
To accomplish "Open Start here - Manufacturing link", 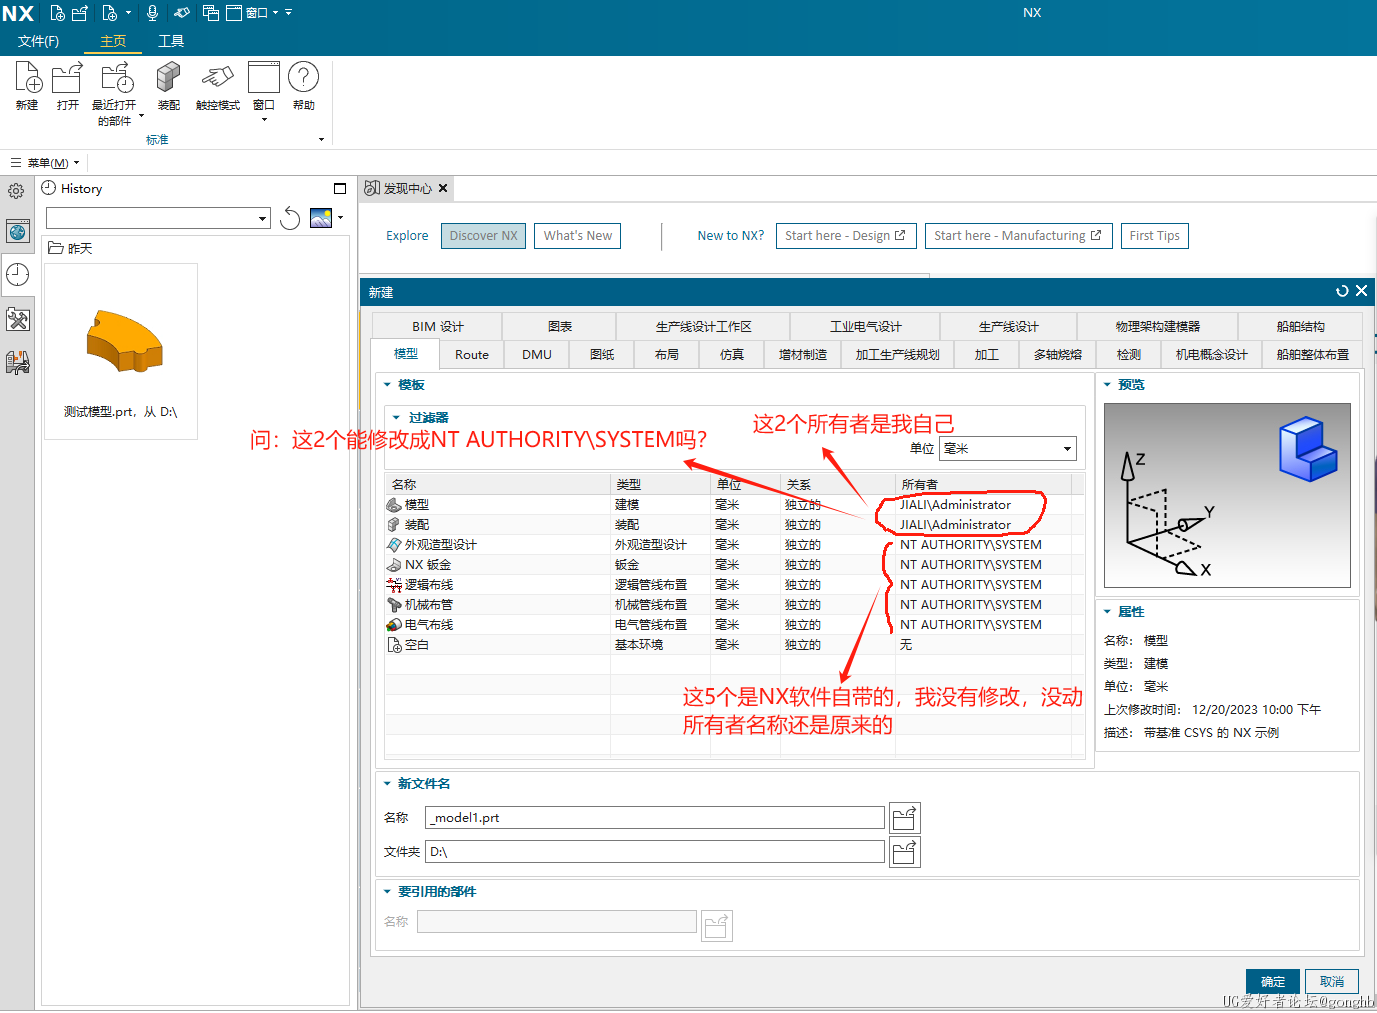I will (x=1018, y=236).
